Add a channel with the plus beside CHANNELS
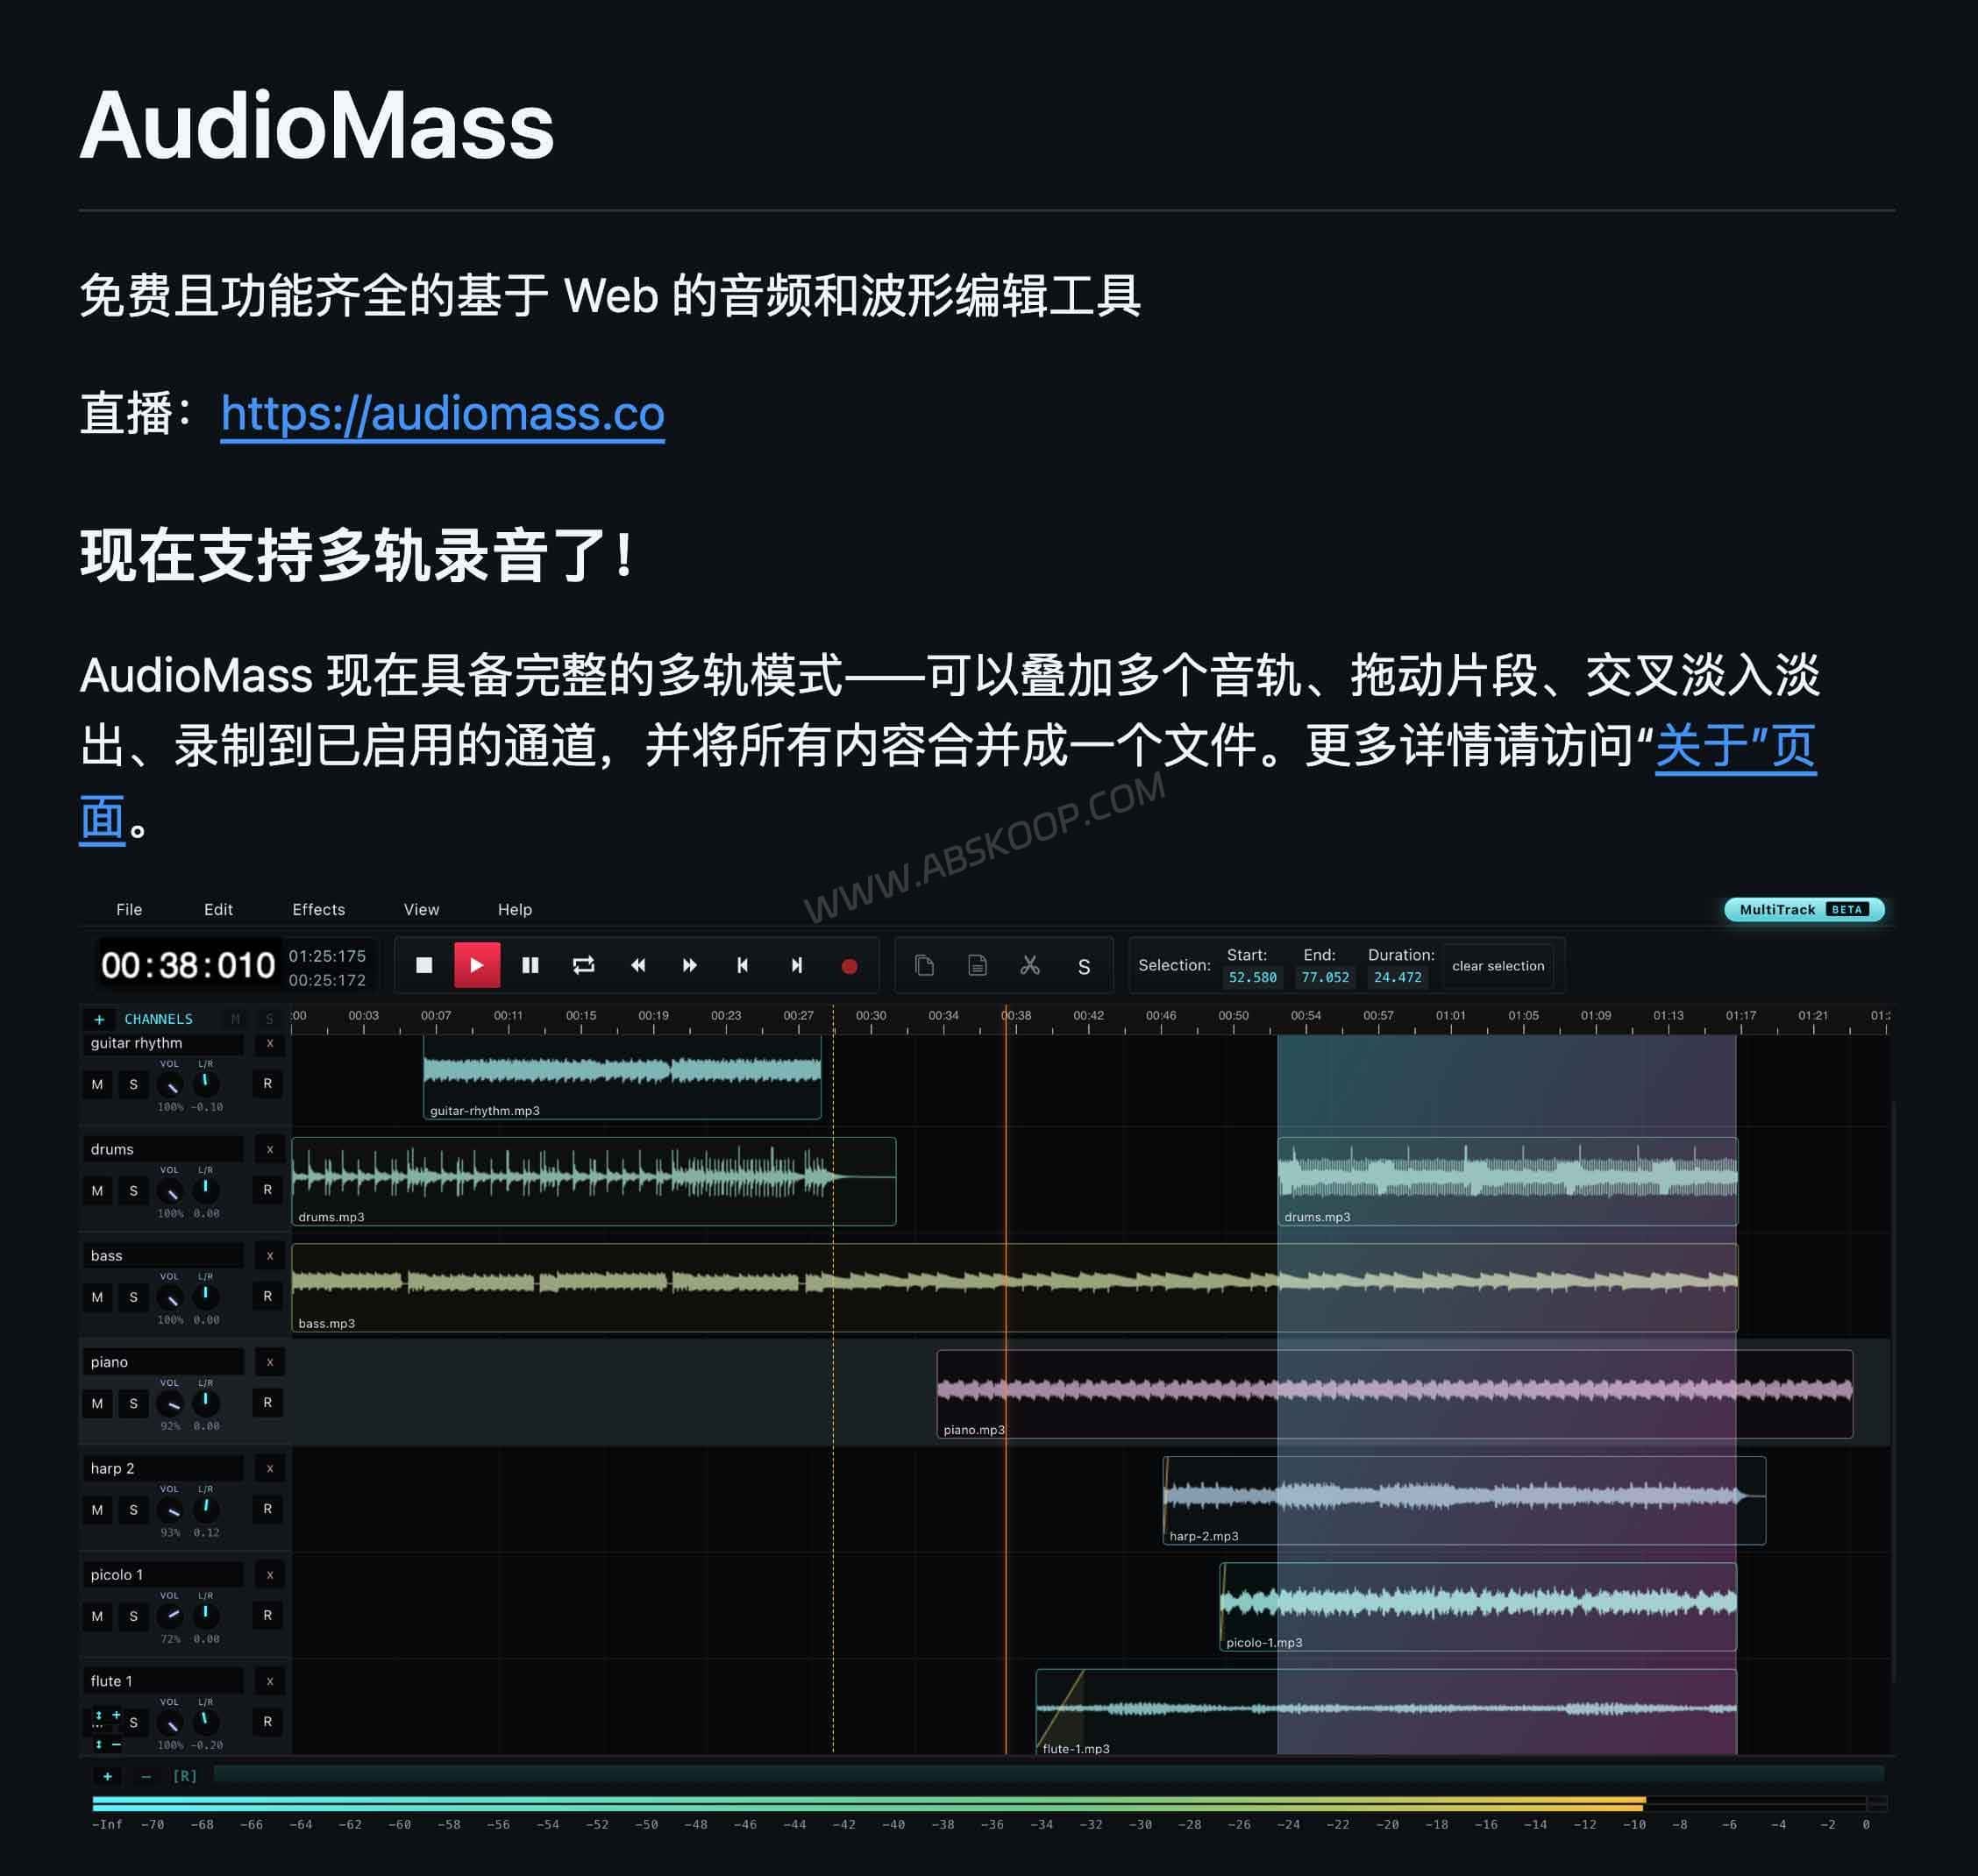 pos(99,1019)
